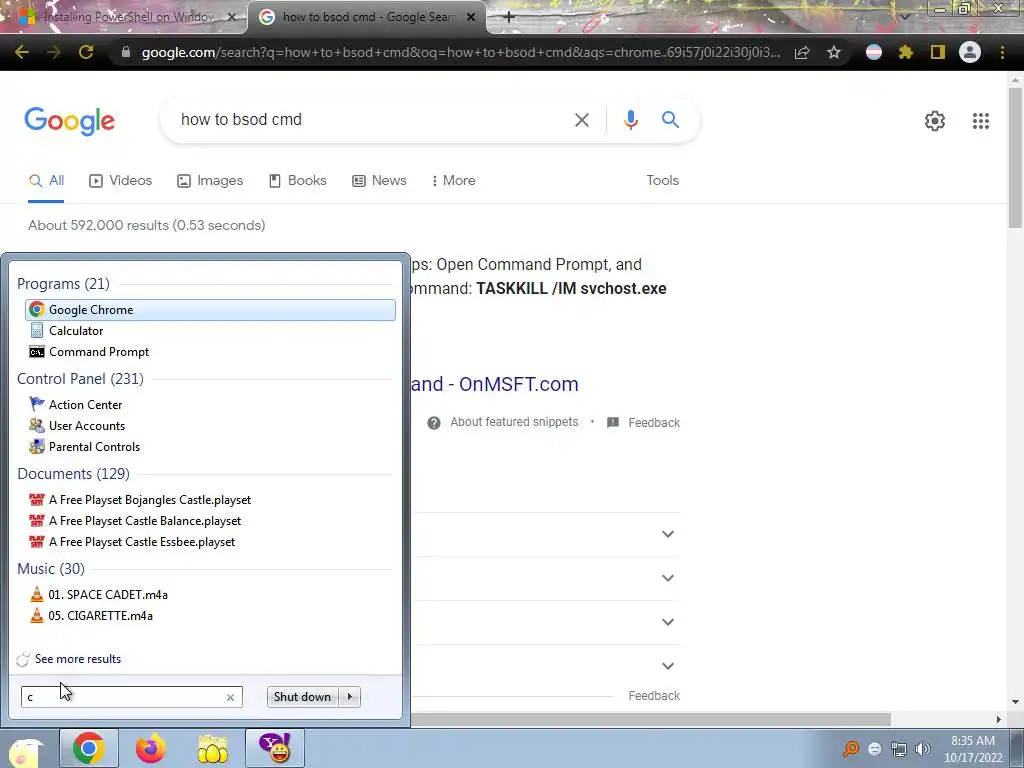Click the Shut down button
Image resolution: width=1024 pixels, height=768 pixels.
(302, 697)
